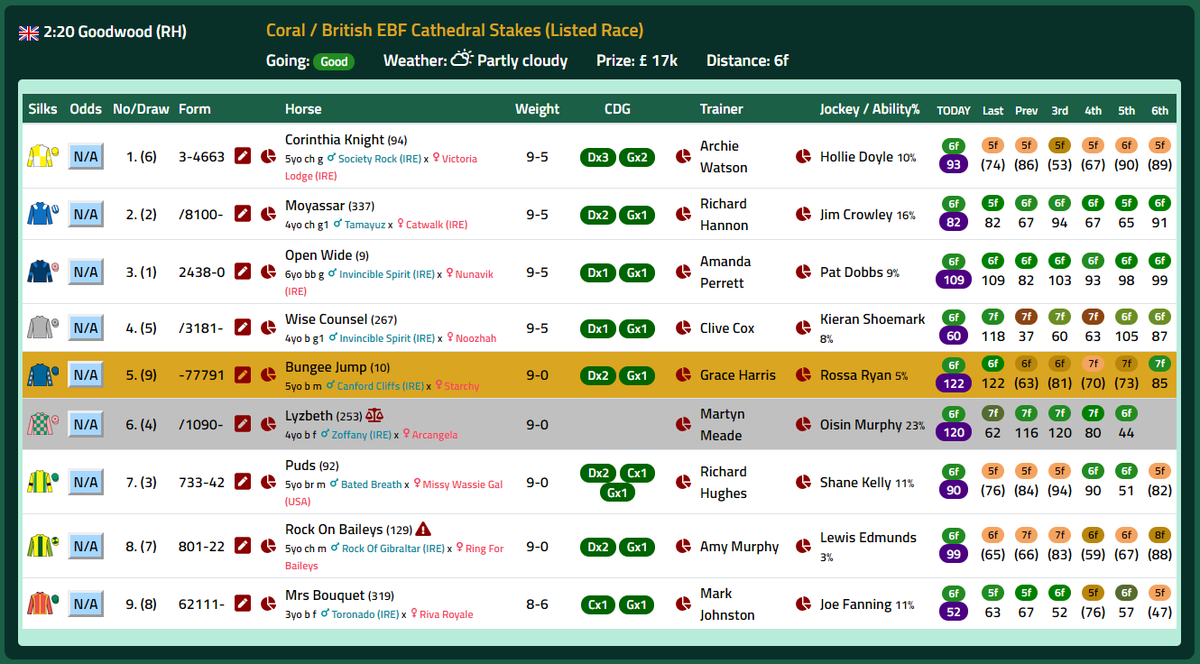Click the red edit icon for Moyassar
This screenshot has width=1200, height=664.
pos(242,214)
